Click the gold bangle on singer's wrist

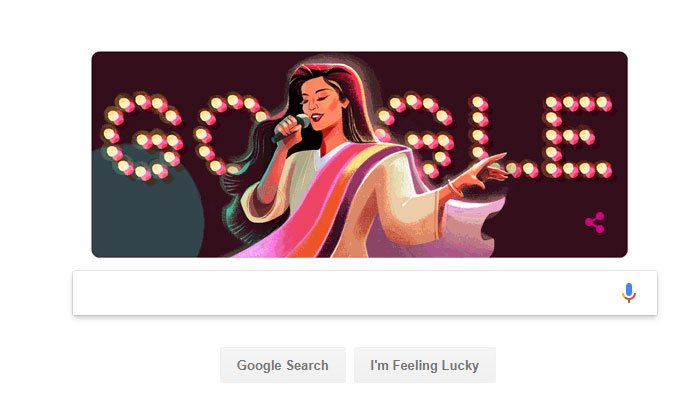(454, 188)
